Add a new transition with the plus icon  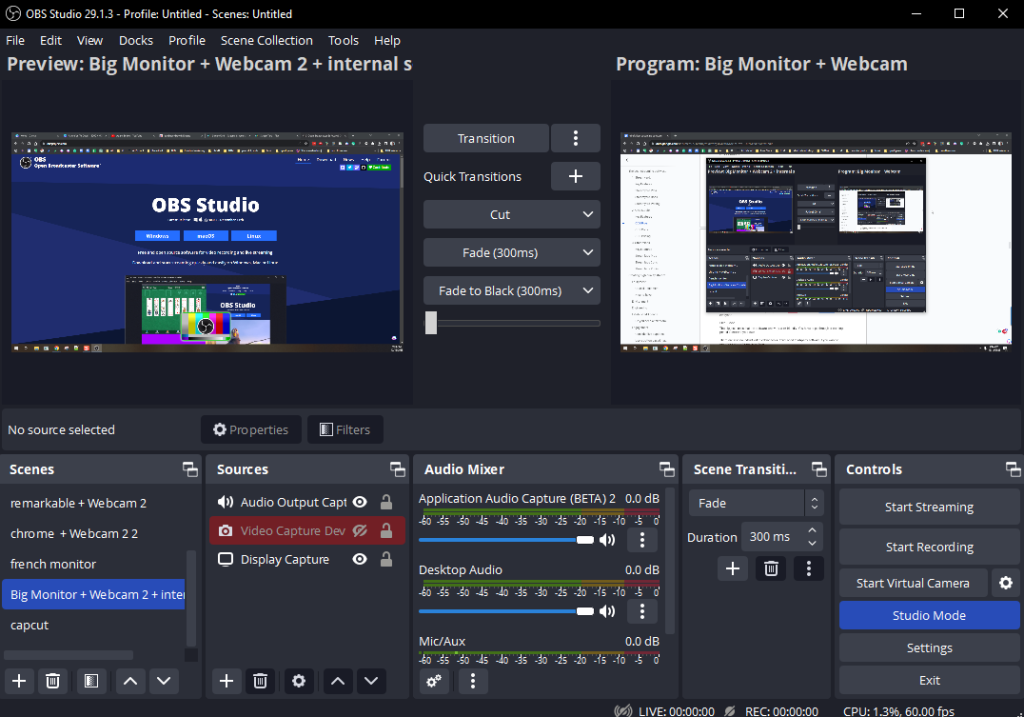(x=732, y=568)
